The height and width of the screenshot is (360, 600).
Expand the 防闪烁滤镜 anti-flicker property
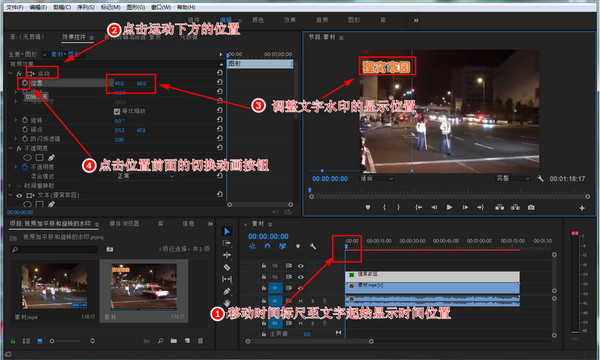pos(16,138)
